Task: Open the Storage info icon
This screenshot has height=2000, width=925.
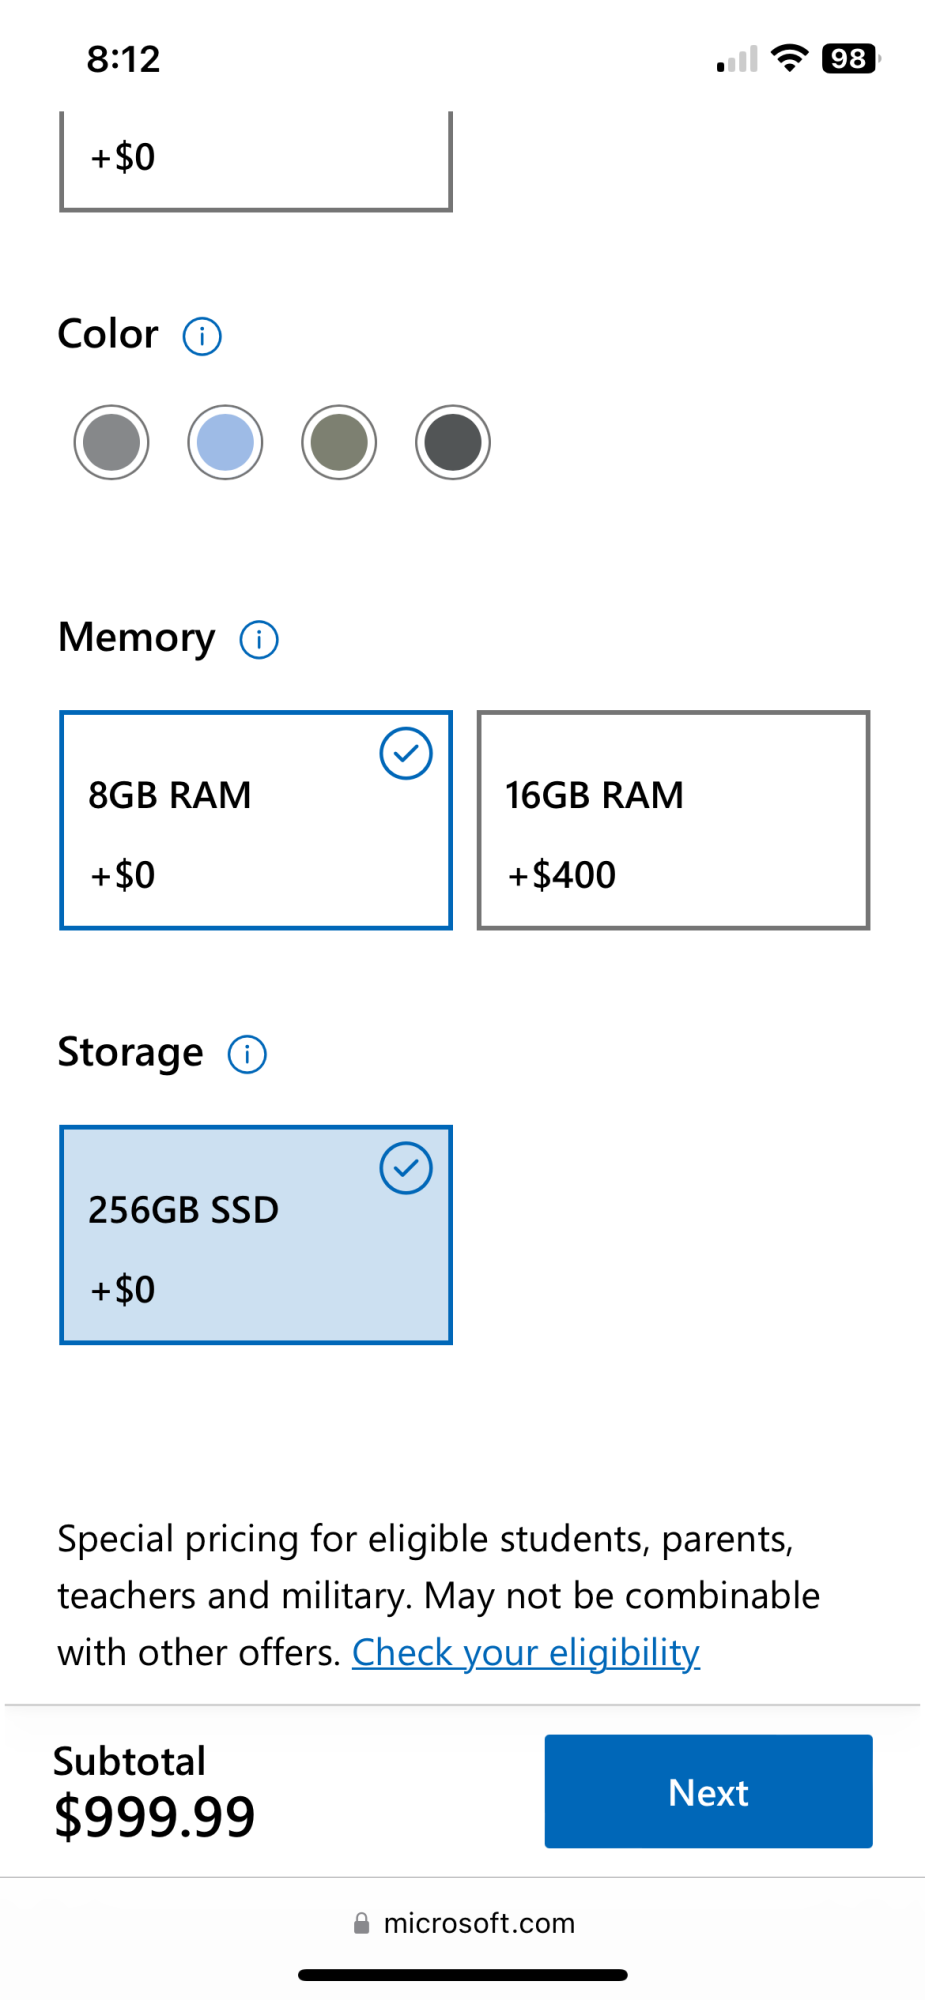Action: click(247, 1054)
